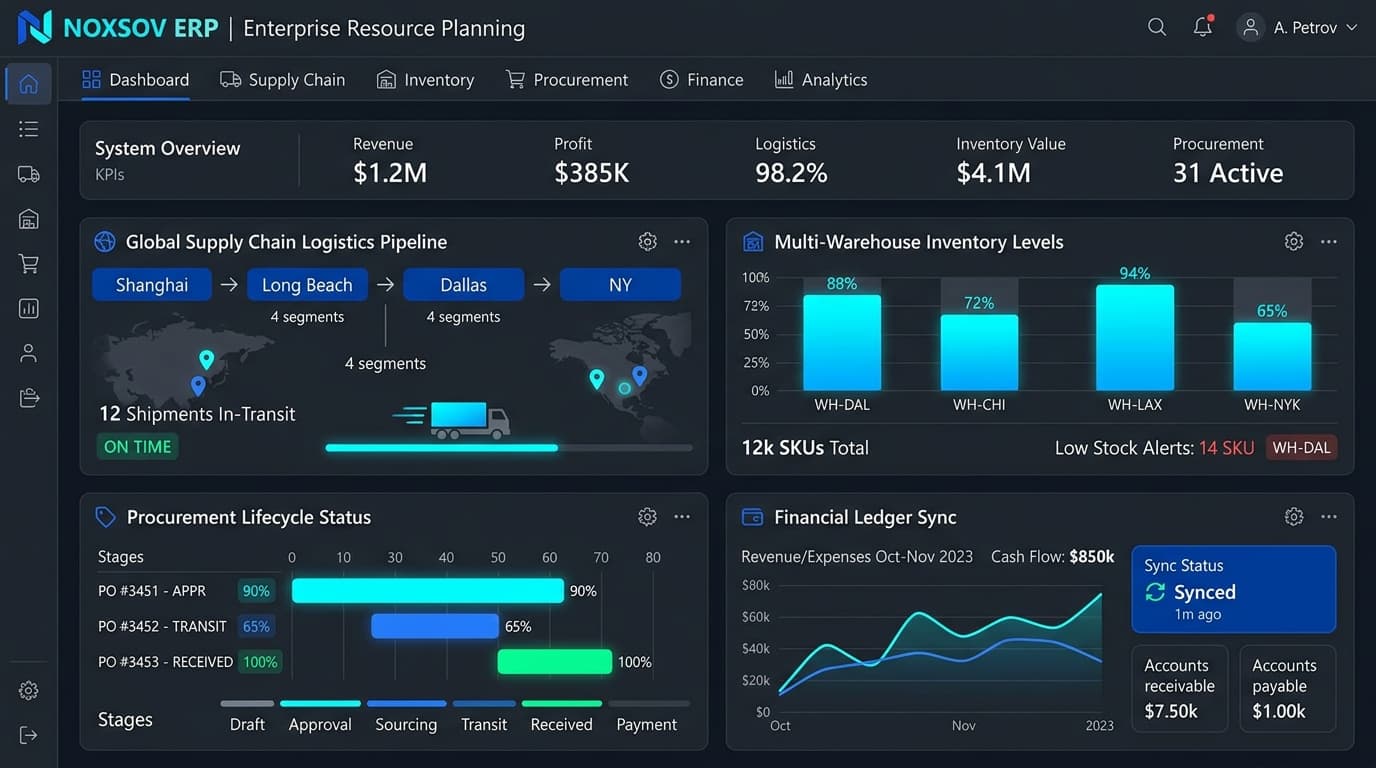Viewport: 1376px width, 768px height.
Task: Open Multi-Warehouse Inventory more options menu
Action: tap(1329, 242)
